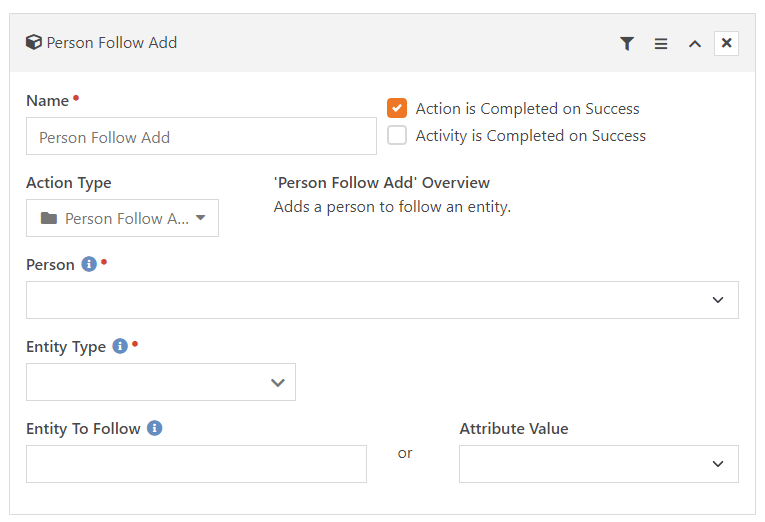
Task: Click folder icon in Action Type picker
Action: [48, 219]
